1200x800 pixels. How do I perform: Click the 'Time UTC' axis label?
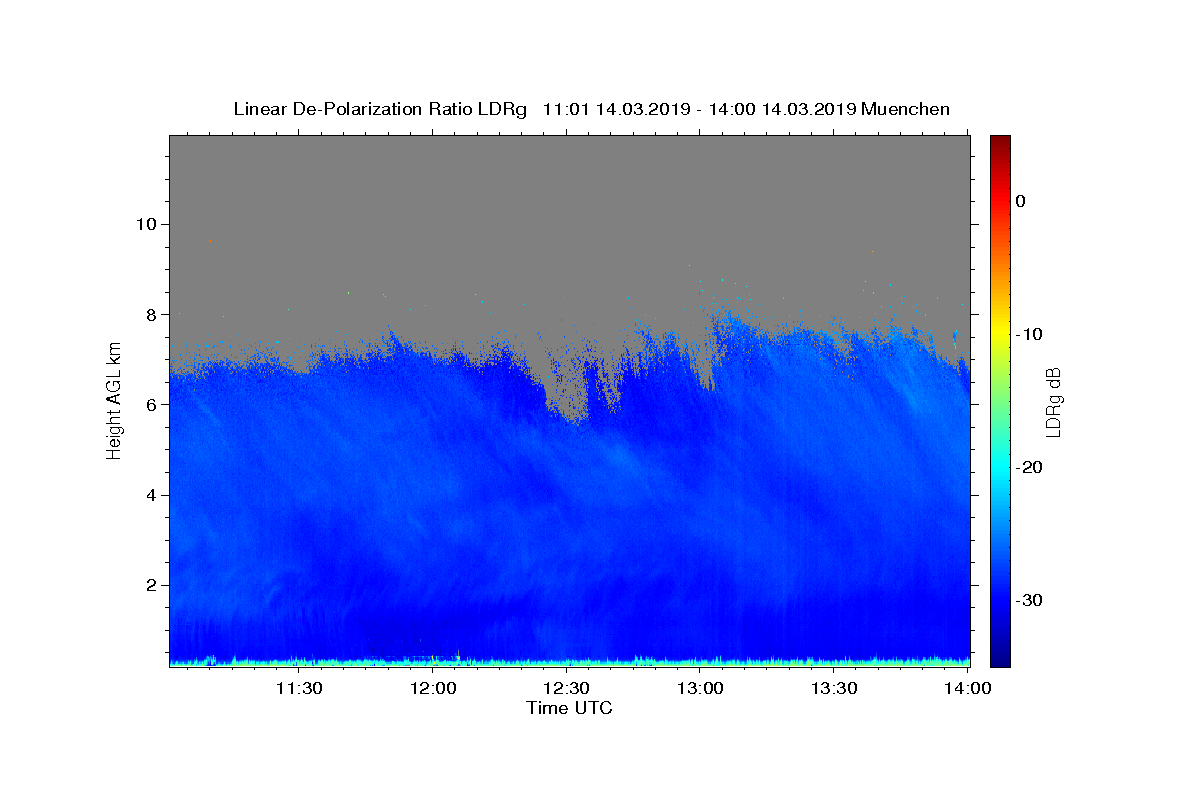[x=569, y=708]
